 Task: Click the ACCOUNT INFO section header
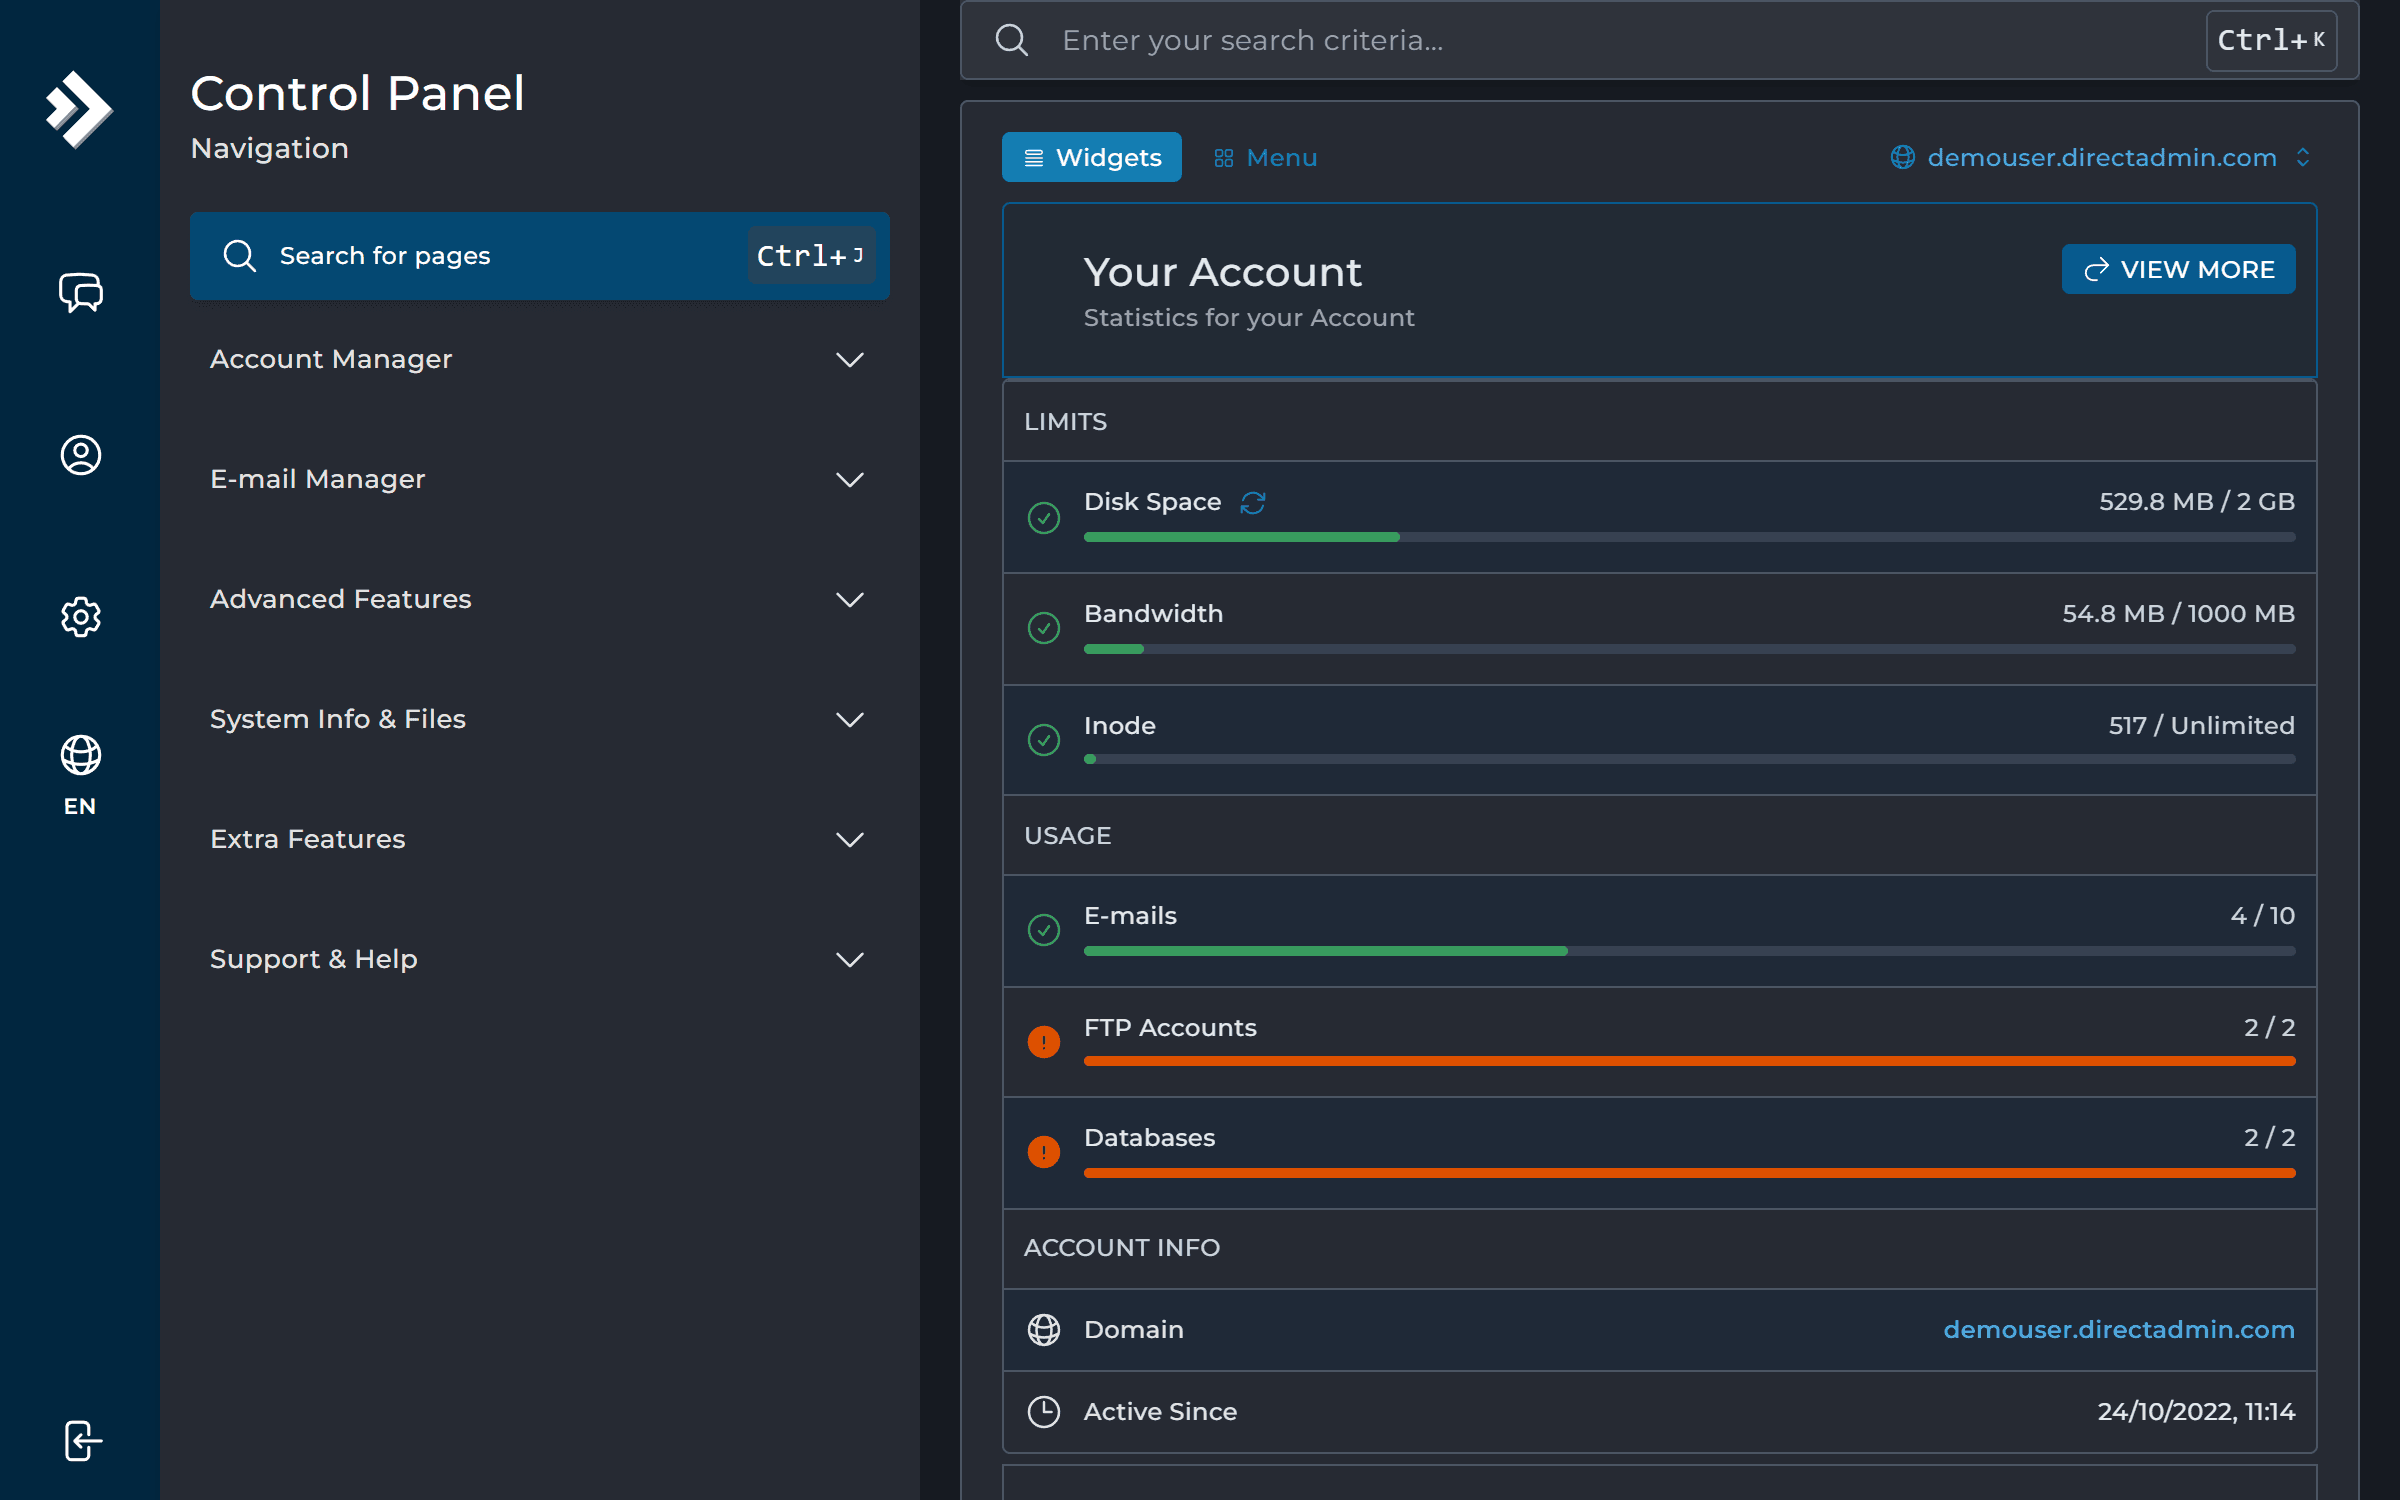pyautogui.click(x=1121, y=1248)
